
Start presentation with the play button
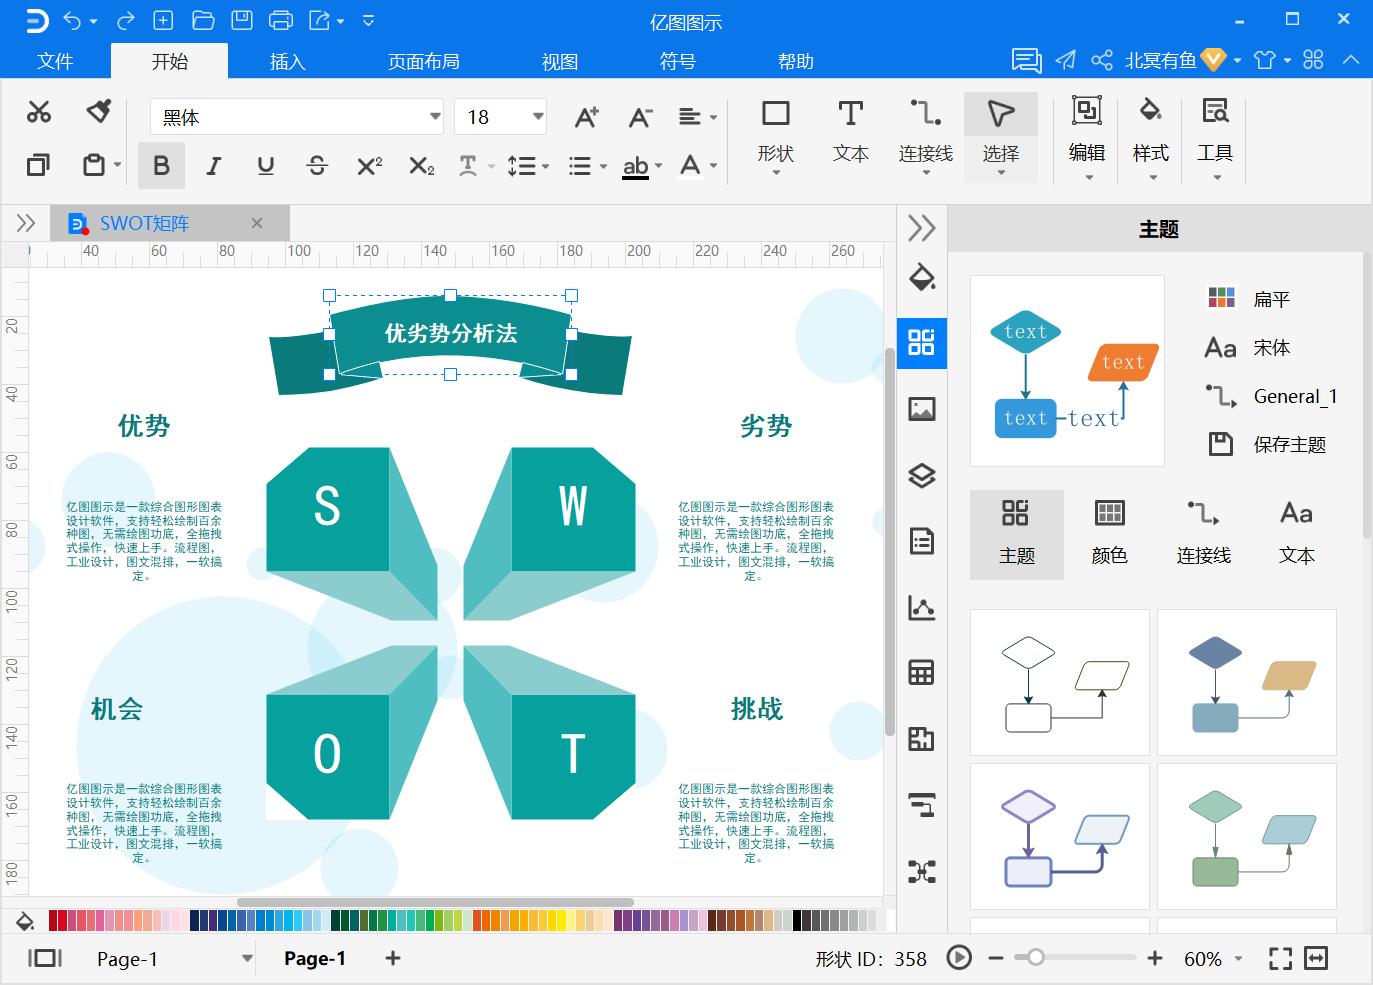click(958, 958)
